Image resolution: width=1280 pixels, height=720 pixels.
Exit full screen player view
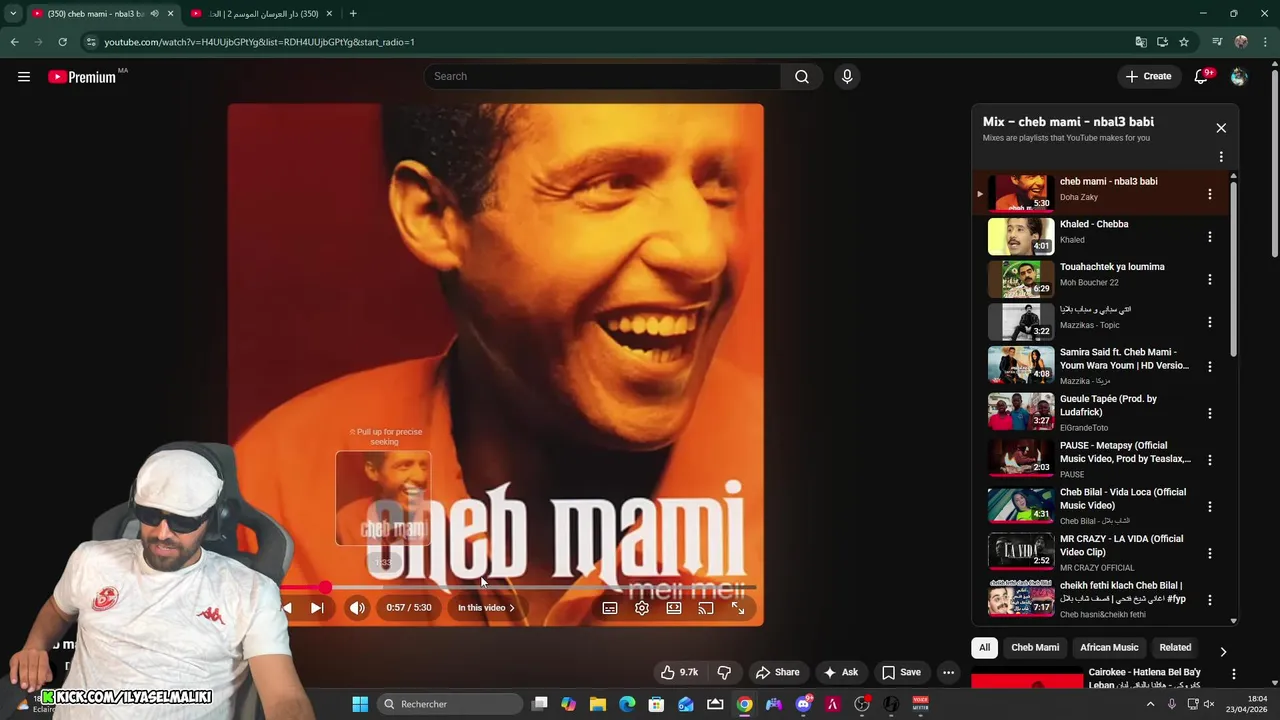coord(738,608)
